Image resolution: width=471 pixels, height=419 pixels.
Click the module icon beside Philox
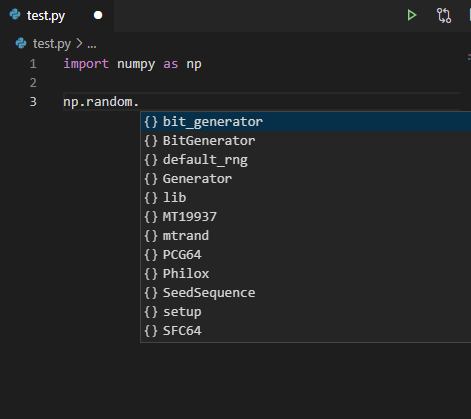tap(151, 274)
